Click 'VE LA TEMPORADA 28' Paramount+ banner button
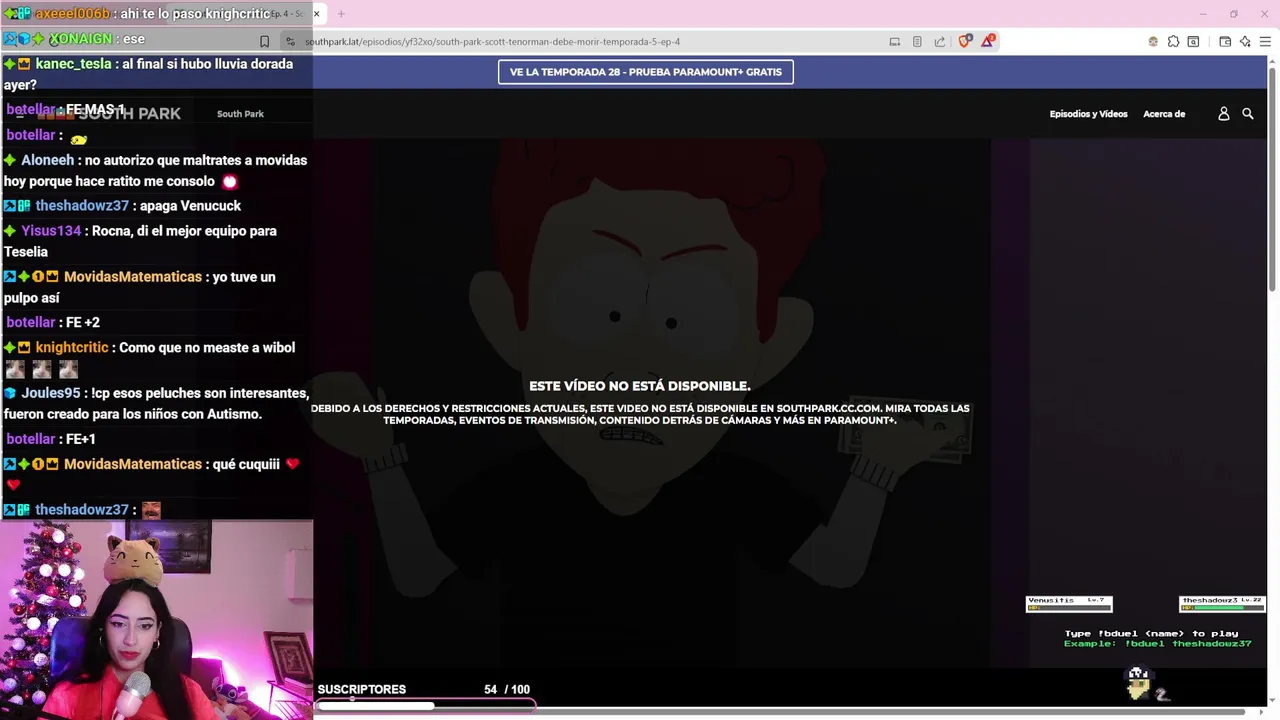The width and height of the screenshot is (1280, 720). pyautogui.click(x=646, y=72)
